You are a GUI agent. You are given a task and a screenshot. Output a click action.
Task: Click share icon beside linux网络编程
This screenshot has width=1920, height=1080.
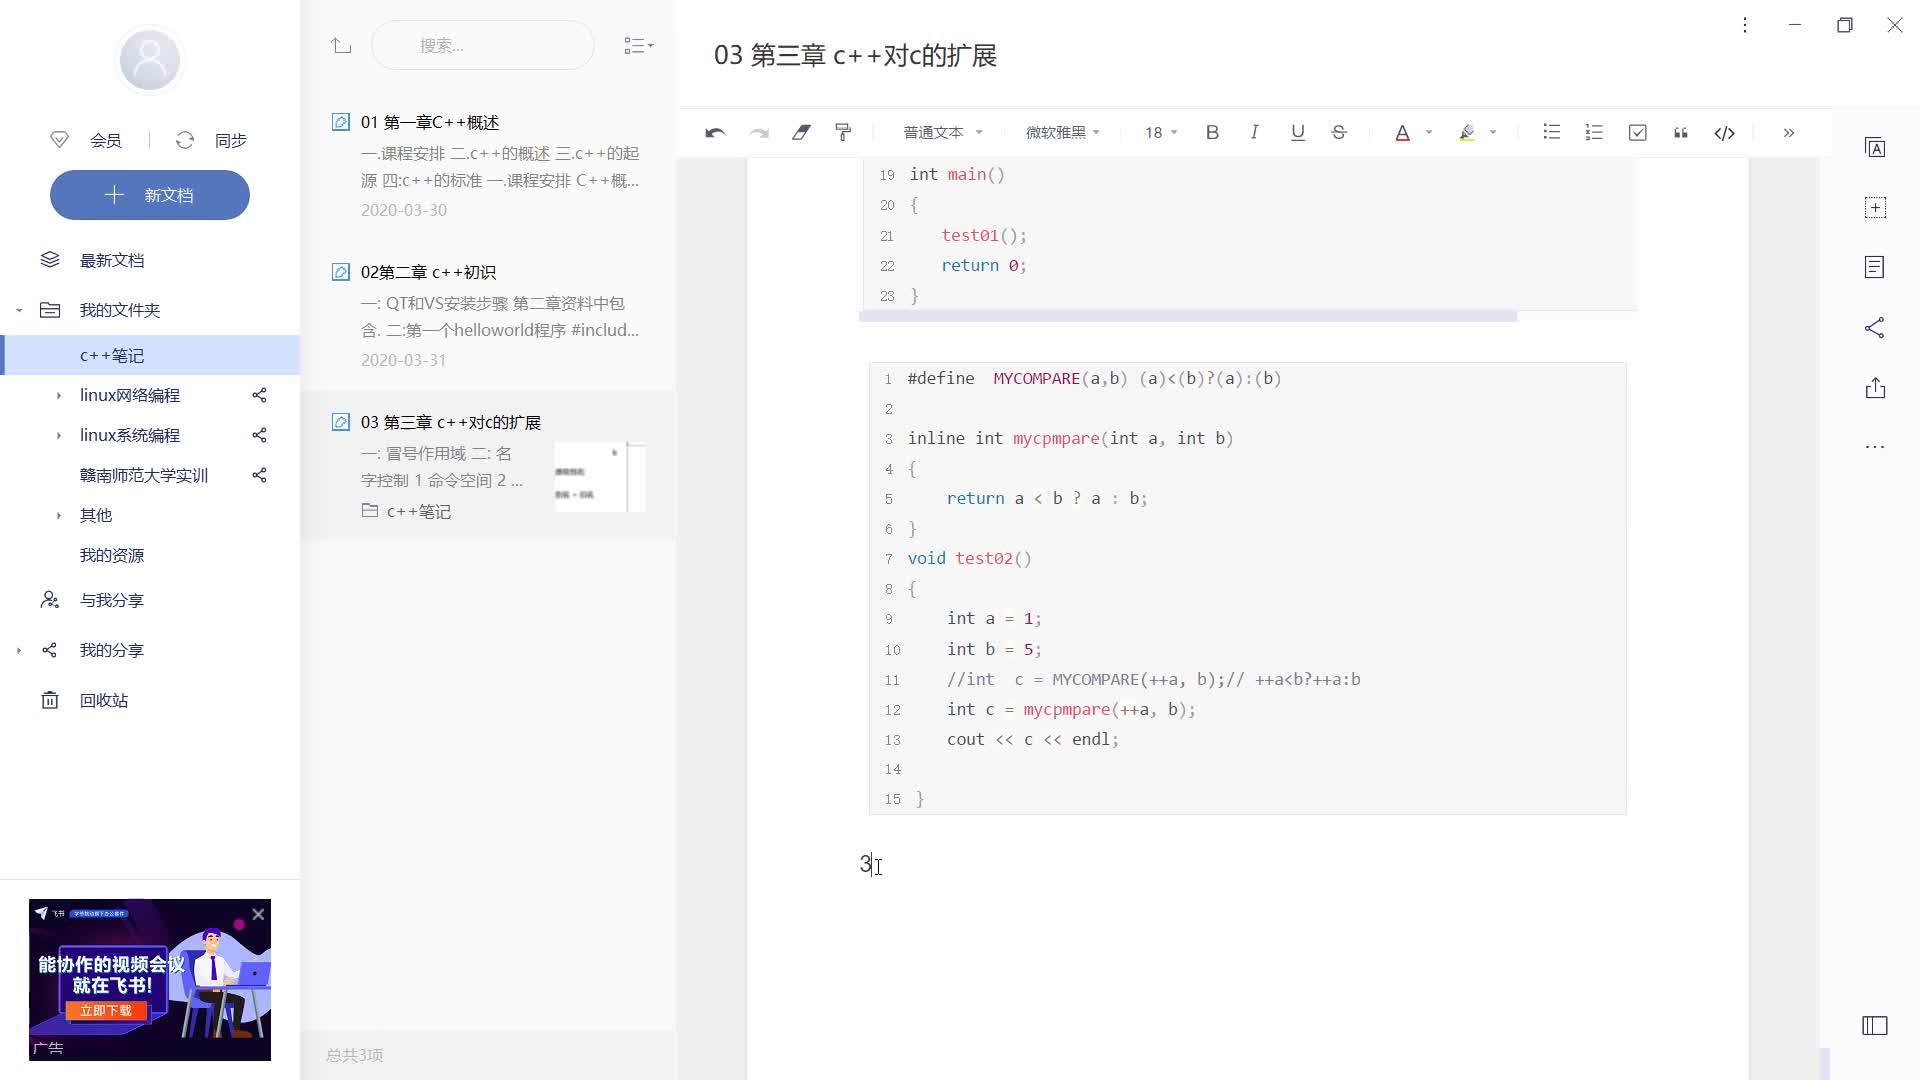coord(259,395)
